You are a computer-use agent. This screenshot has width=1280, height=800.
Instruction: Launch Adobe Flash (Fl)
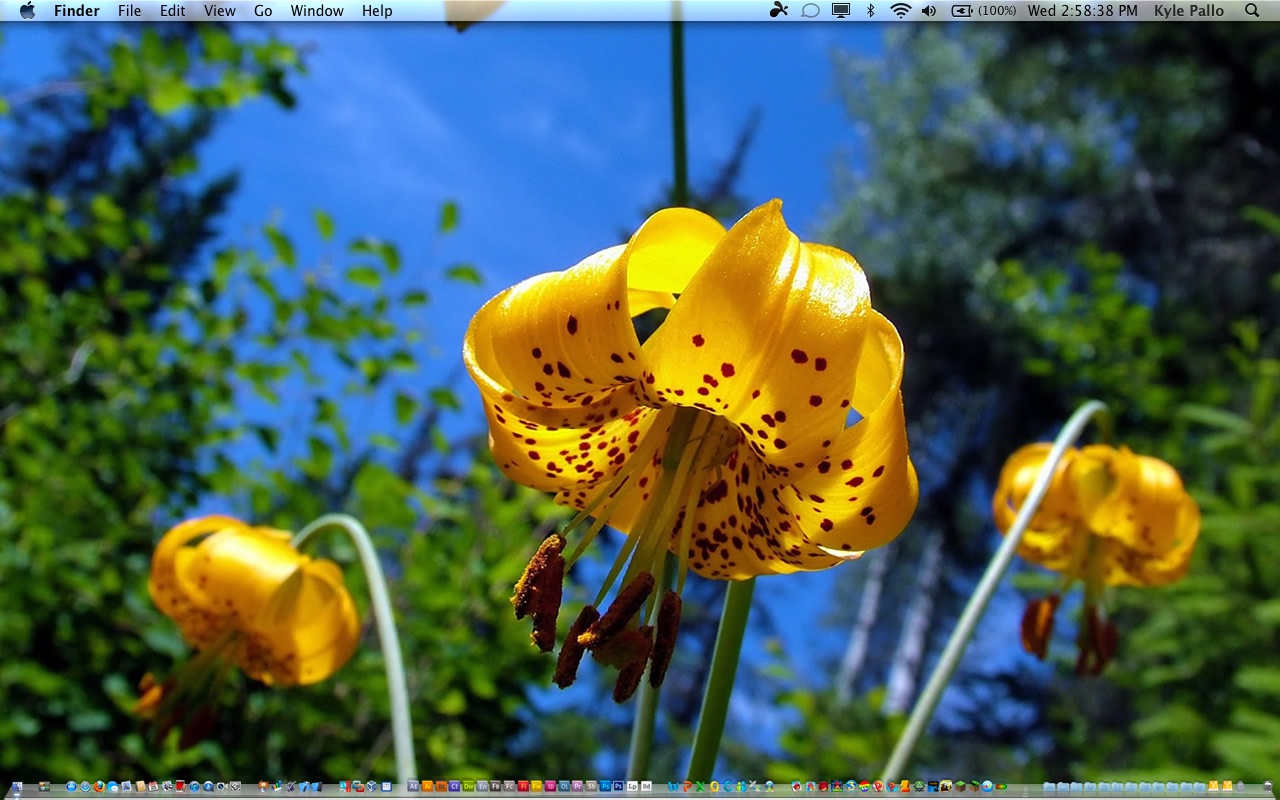click(x=523, y=786)
